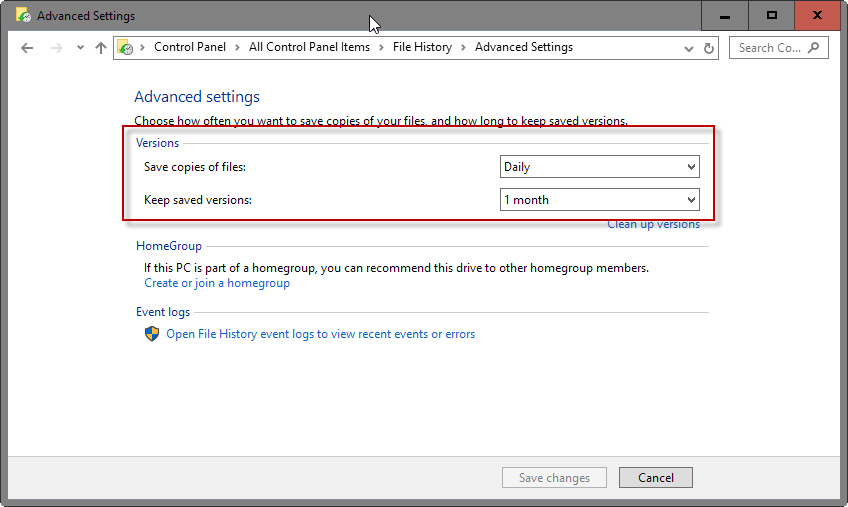Open File History event logs link

tap(320, 334)
